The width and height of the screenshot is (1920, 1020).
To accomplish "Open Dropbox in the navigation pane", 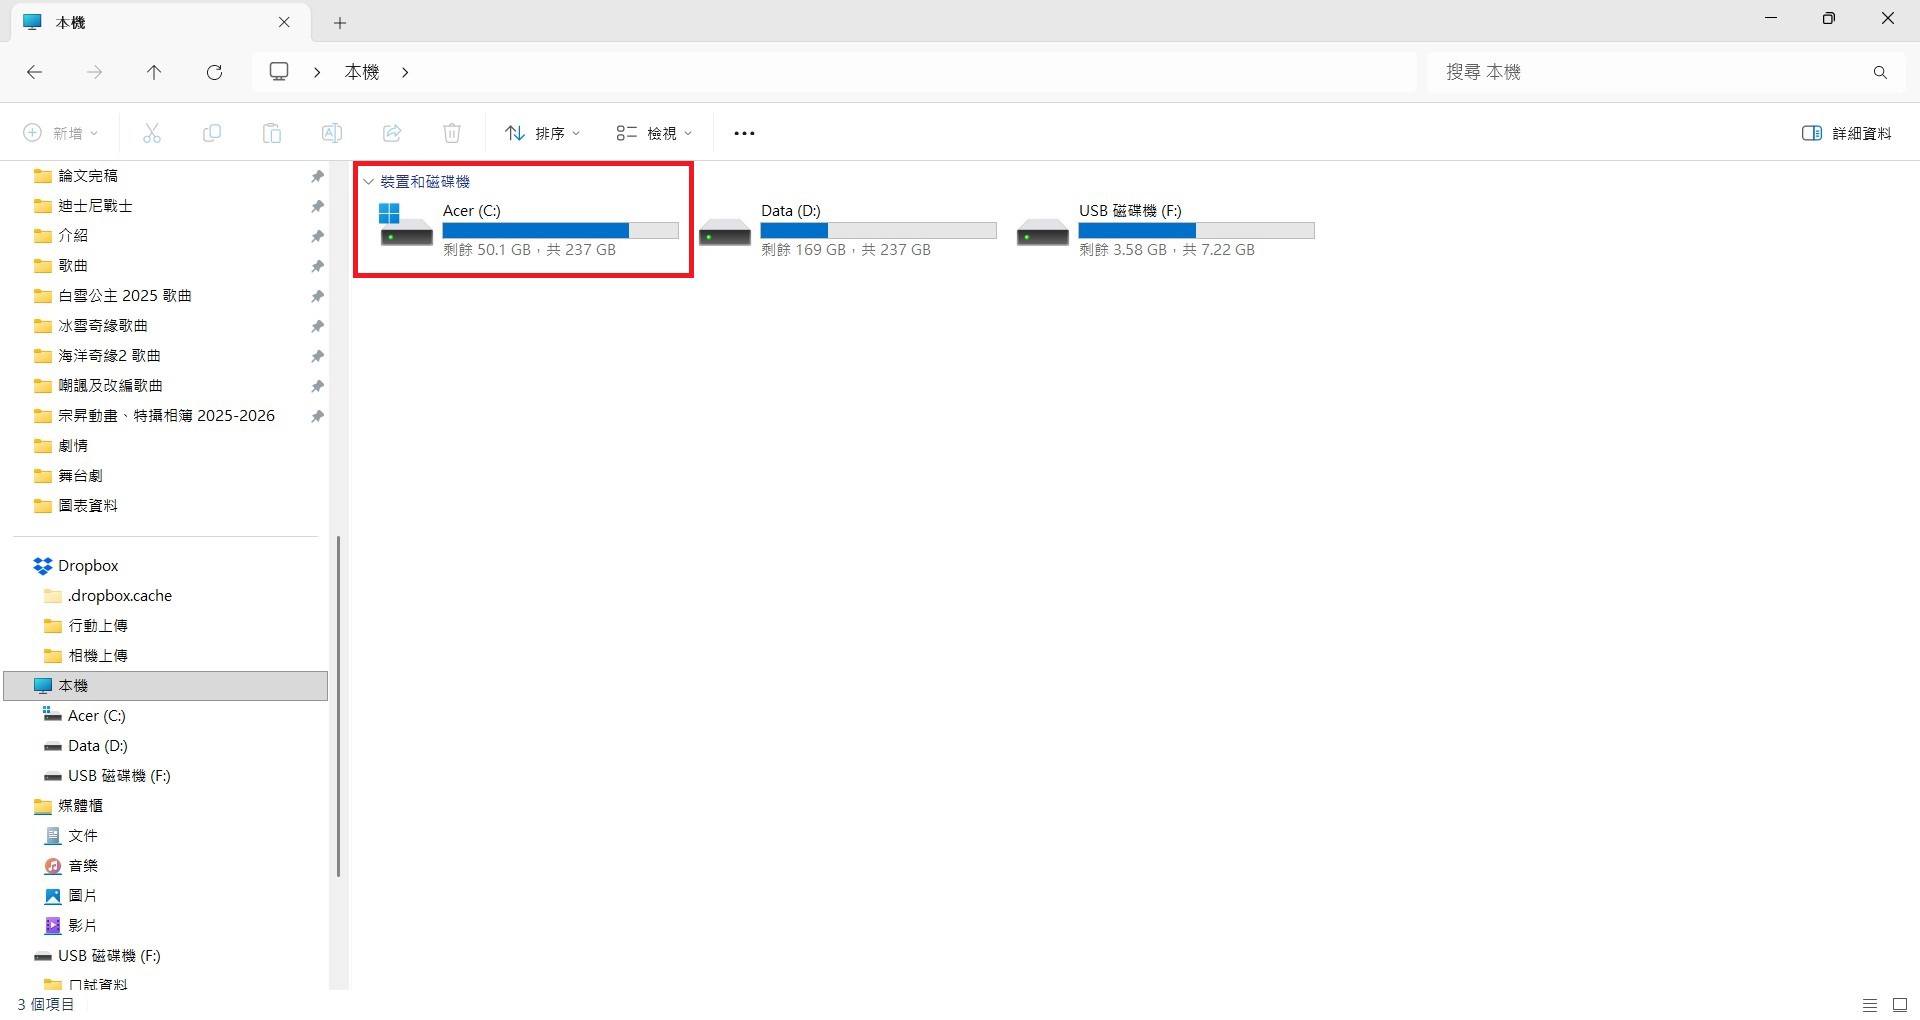I will [x=88, y=566].
